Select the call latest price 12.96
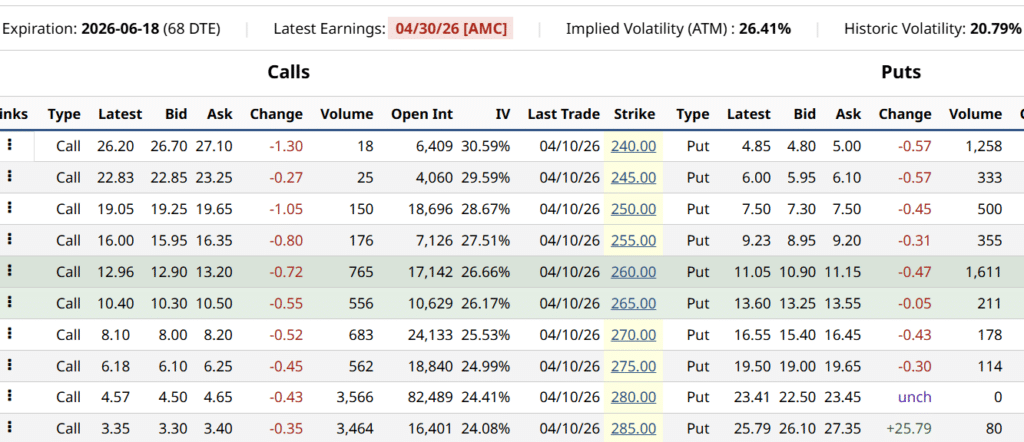 pos(116,271)
